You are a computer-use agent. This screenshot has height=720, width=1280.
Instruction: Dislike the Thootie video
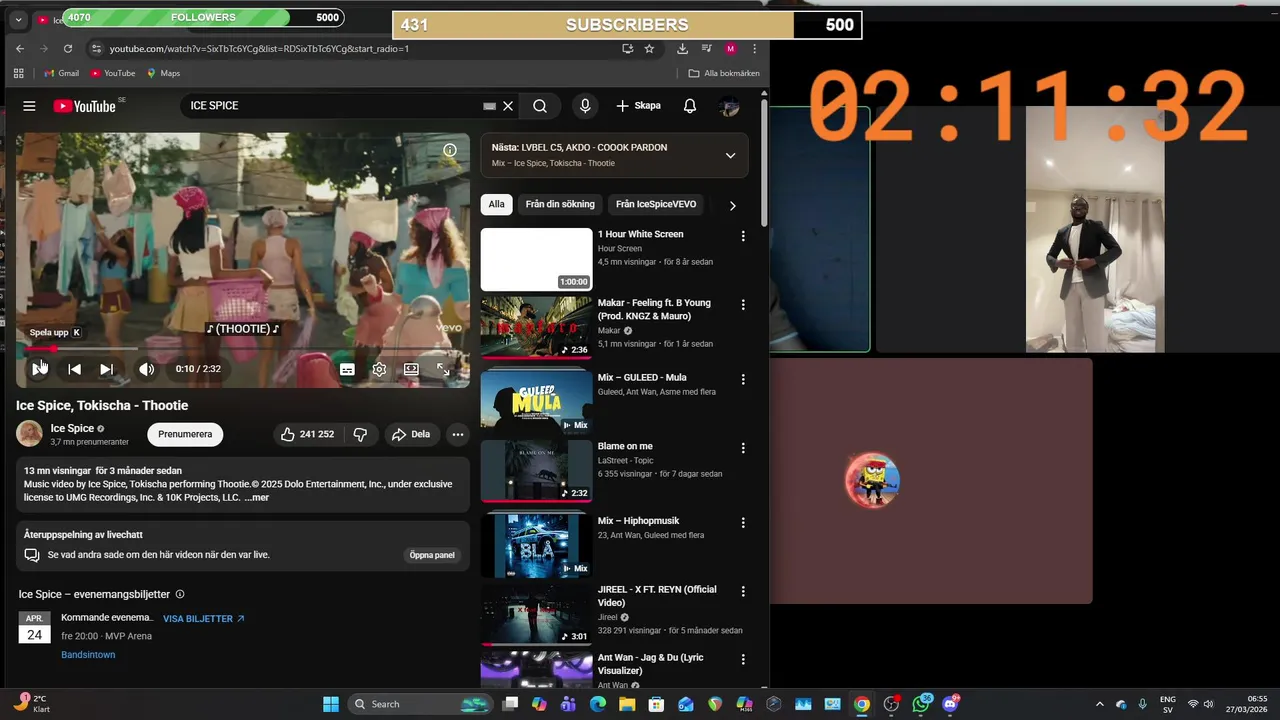click(x=360, y=434)
